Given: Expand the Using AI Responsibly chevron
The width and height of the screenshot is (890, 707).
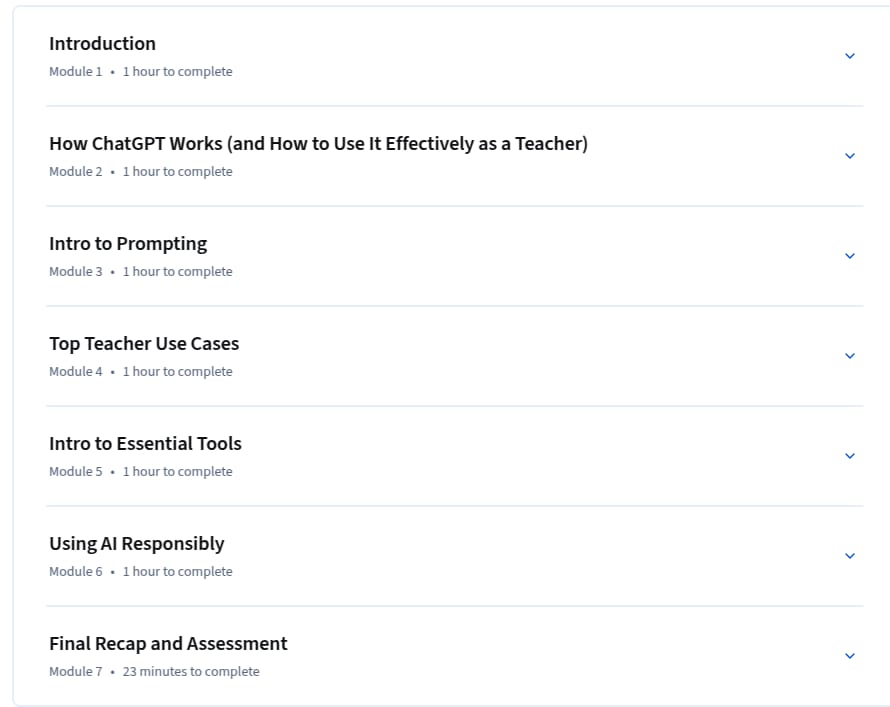Looking at the screenshot, I should click(x=850, y=556).
